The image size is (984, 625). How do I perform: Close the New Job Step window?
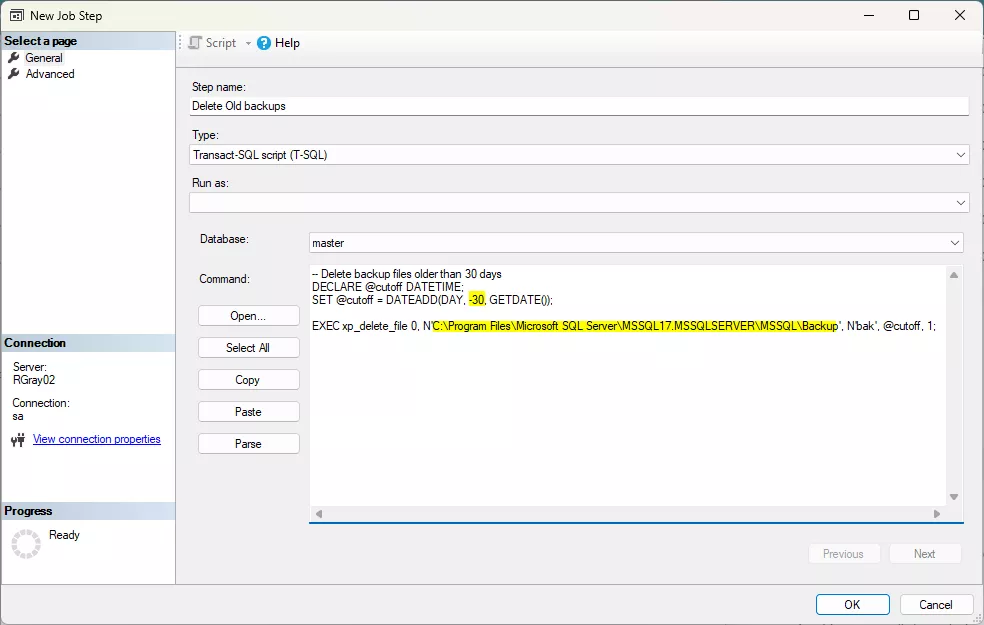[960, 15]
